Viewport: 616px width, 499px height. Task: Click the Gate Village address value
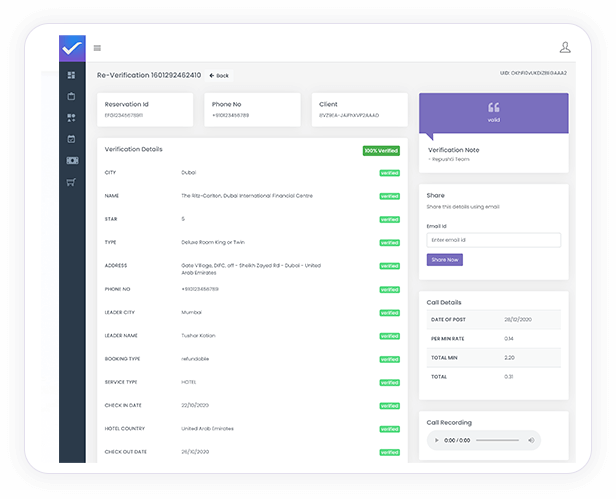click(251, 269)
